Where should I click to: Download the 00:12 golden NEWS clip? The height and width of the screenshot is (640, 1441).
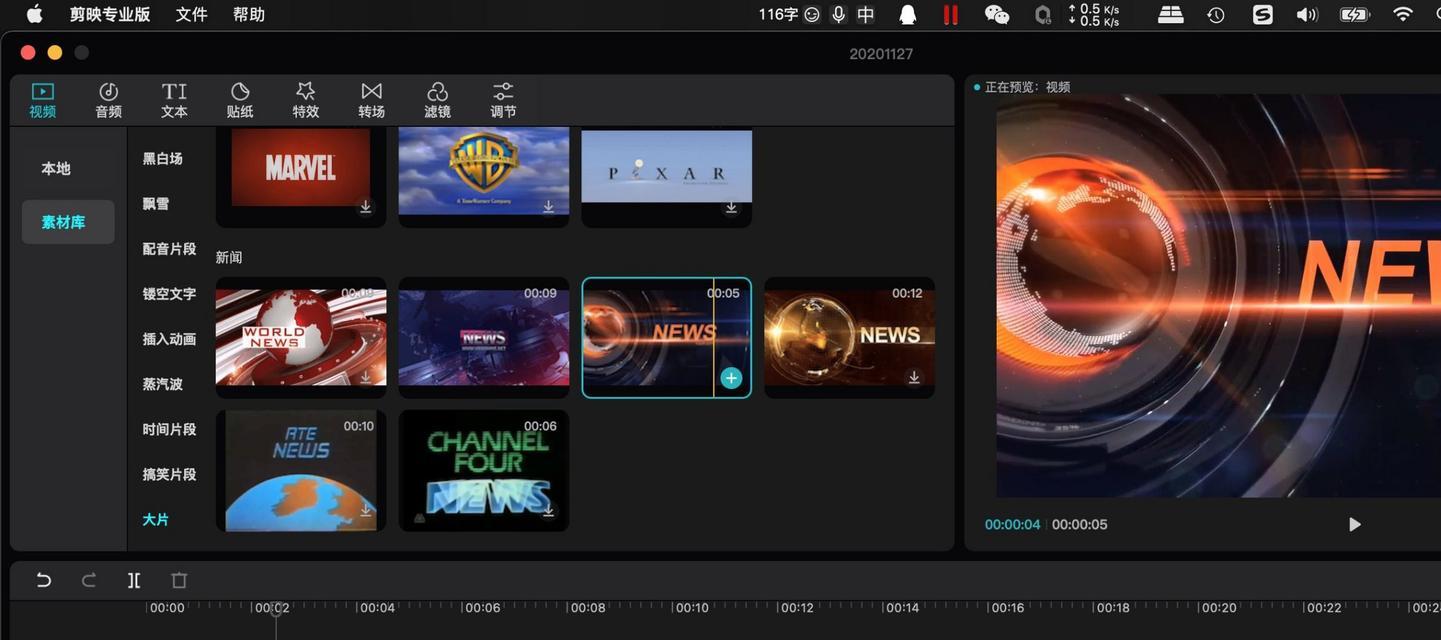click(x=914, y=377)
